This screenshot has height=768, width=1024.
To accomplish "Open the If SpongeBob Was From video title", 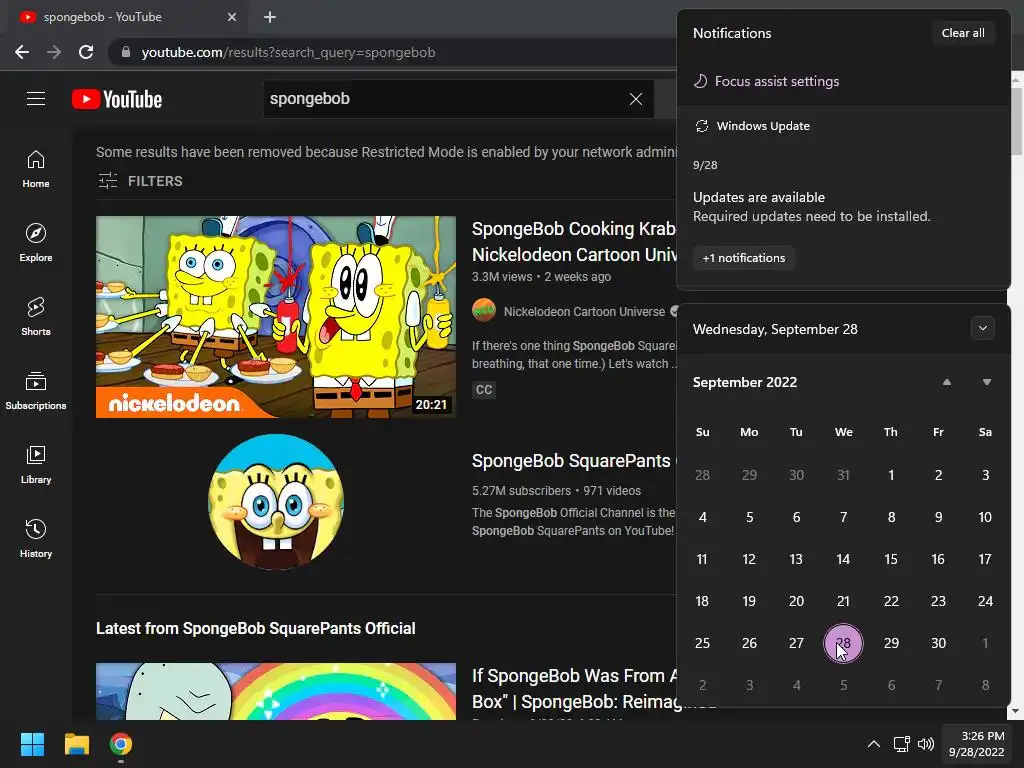I will pyautogui.click(x=573, y=688).
